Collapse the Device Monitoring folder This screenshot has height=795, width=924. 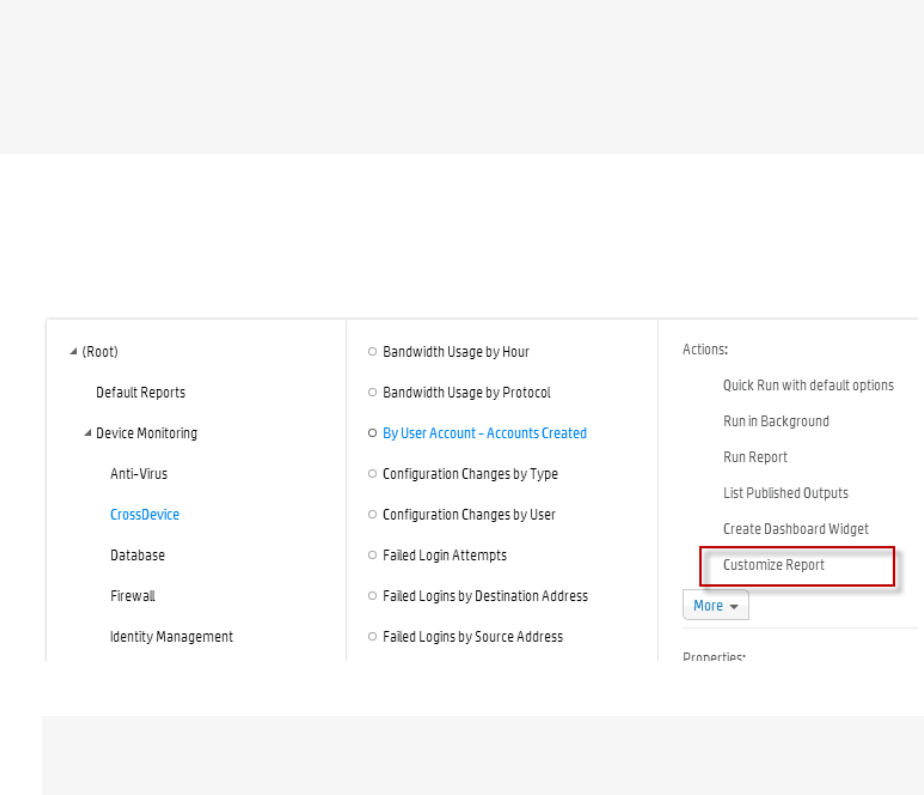coord(88,433)
